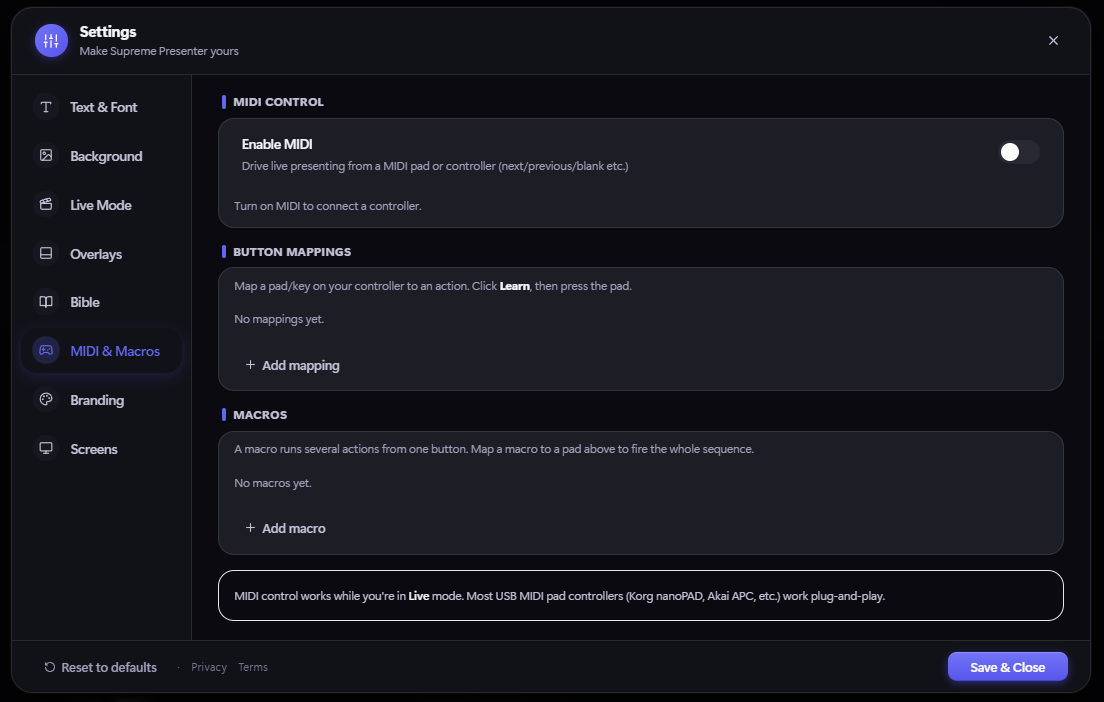
Task: Click the Live Mode clapperboard icon
Action: (x=46, y=204)
